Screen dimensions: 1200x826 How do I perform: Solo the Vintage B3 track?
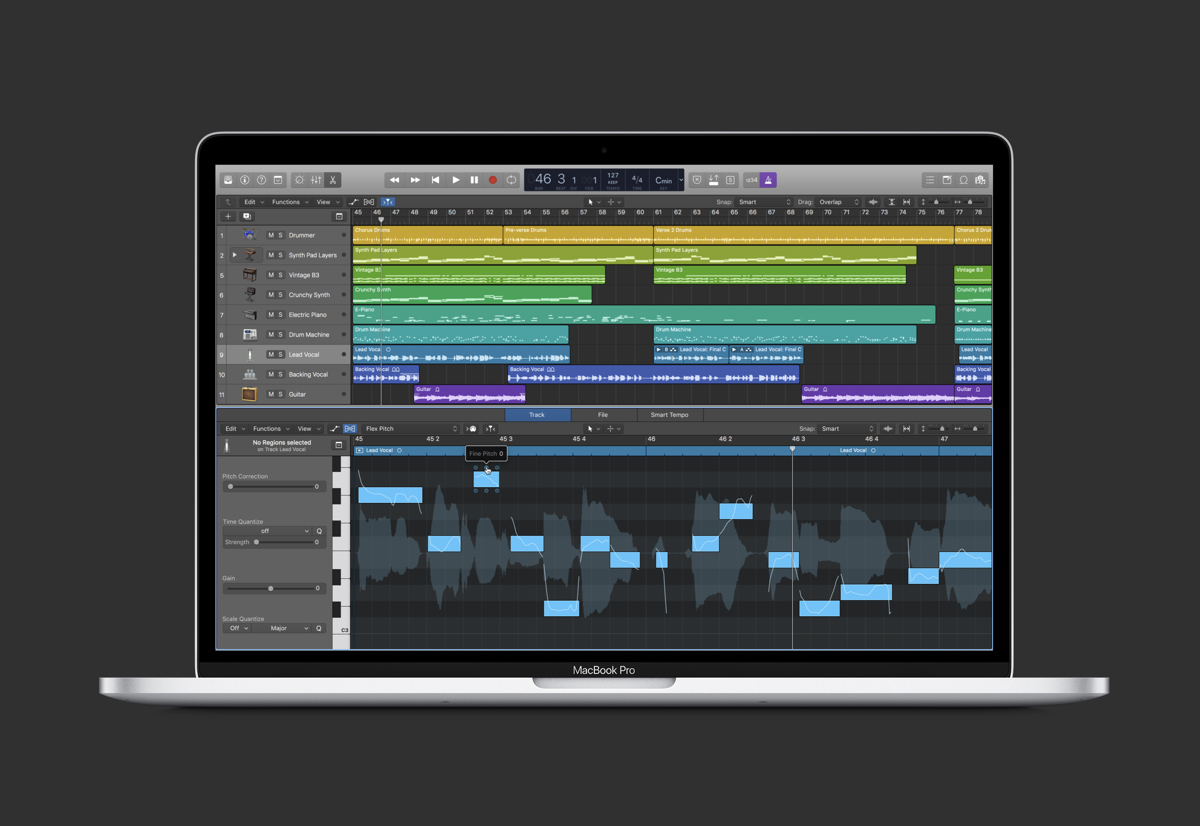280,275
